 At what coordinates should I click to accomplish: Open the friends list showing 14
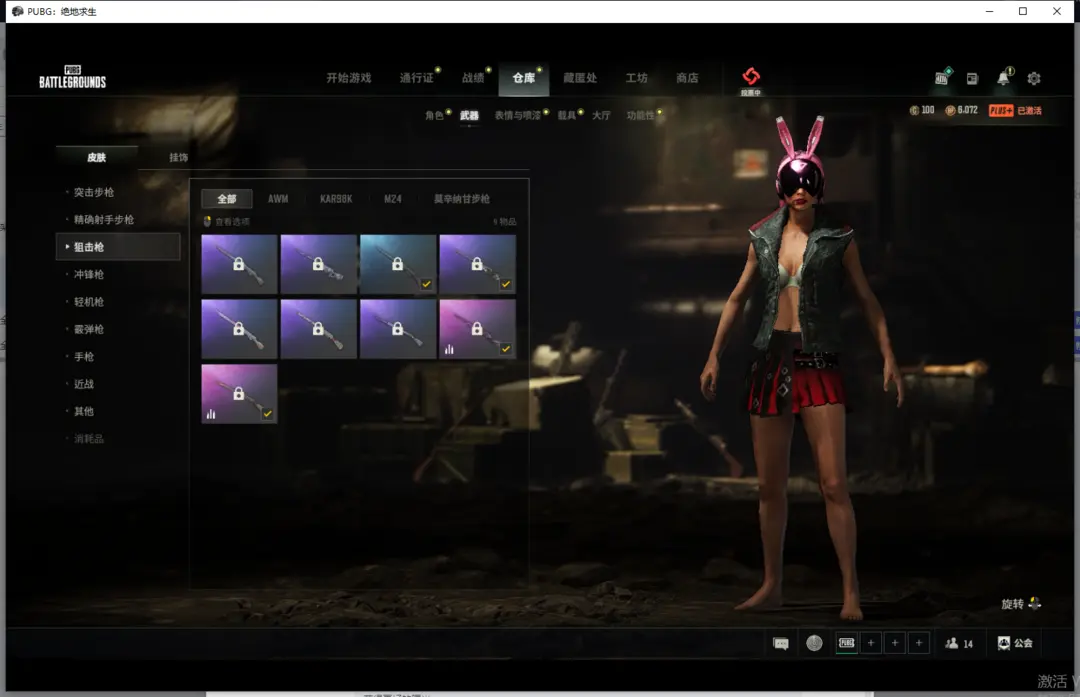click(959, 643)
